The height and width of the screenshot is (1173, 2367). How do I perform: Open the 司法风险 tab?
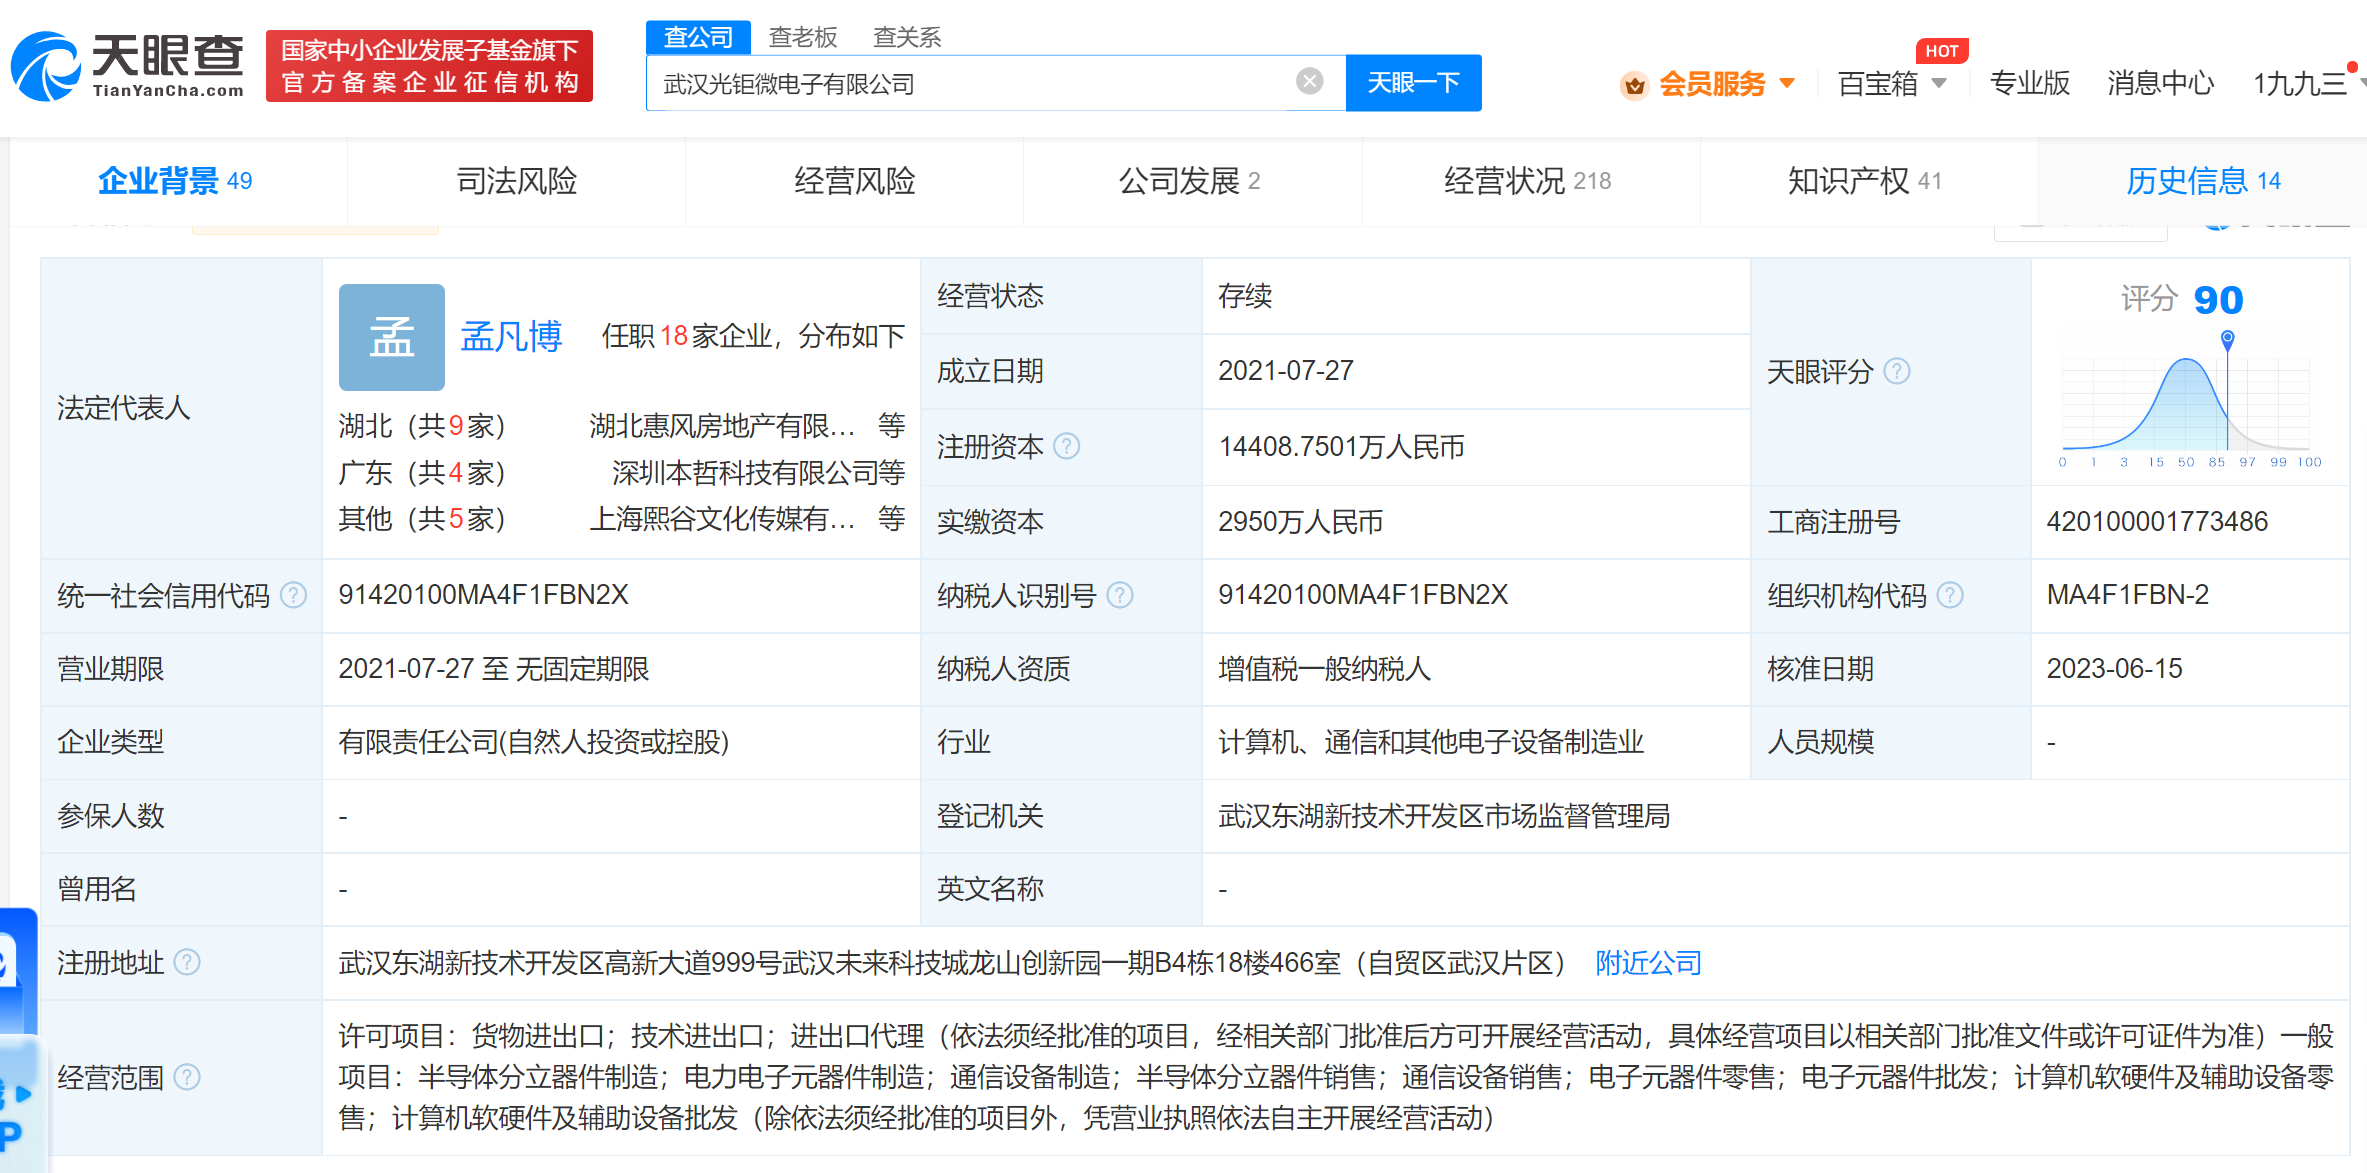pos(516,181)
